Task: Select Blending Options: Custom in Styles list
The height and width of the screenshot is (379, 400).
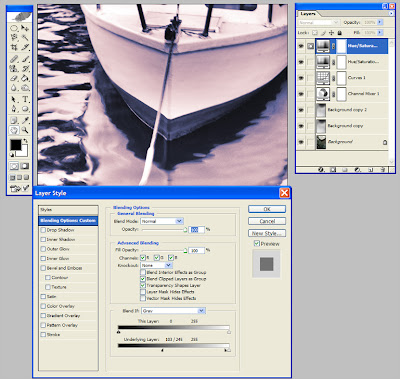Action: pos(68,220)
